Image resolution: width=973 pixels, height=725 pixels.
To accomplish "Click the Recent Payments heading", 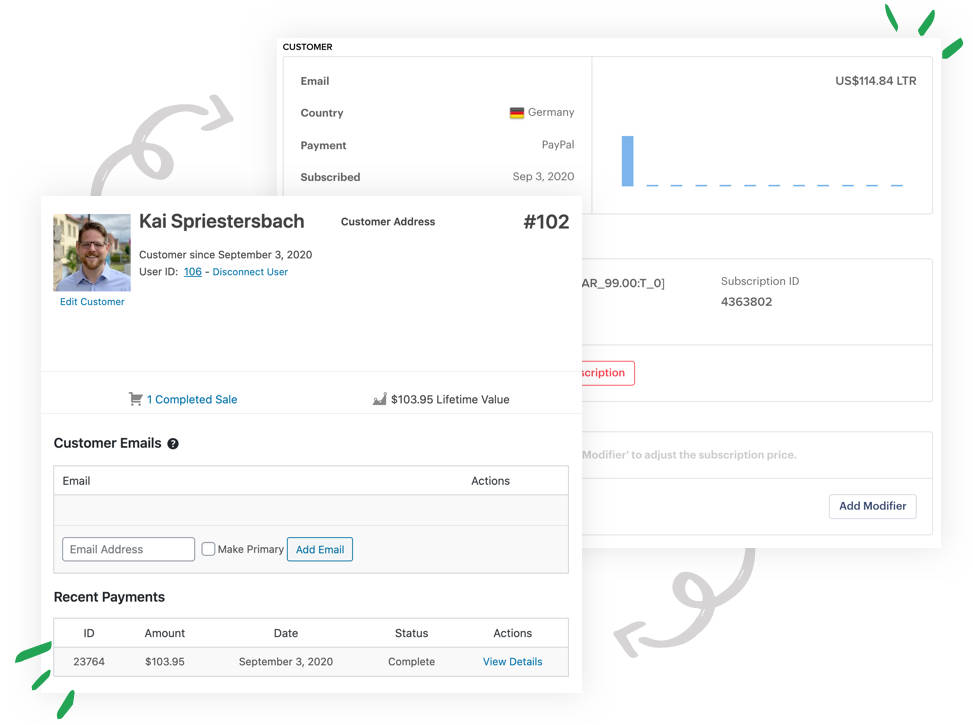I will pyautogui.click(x=109, y=597).
